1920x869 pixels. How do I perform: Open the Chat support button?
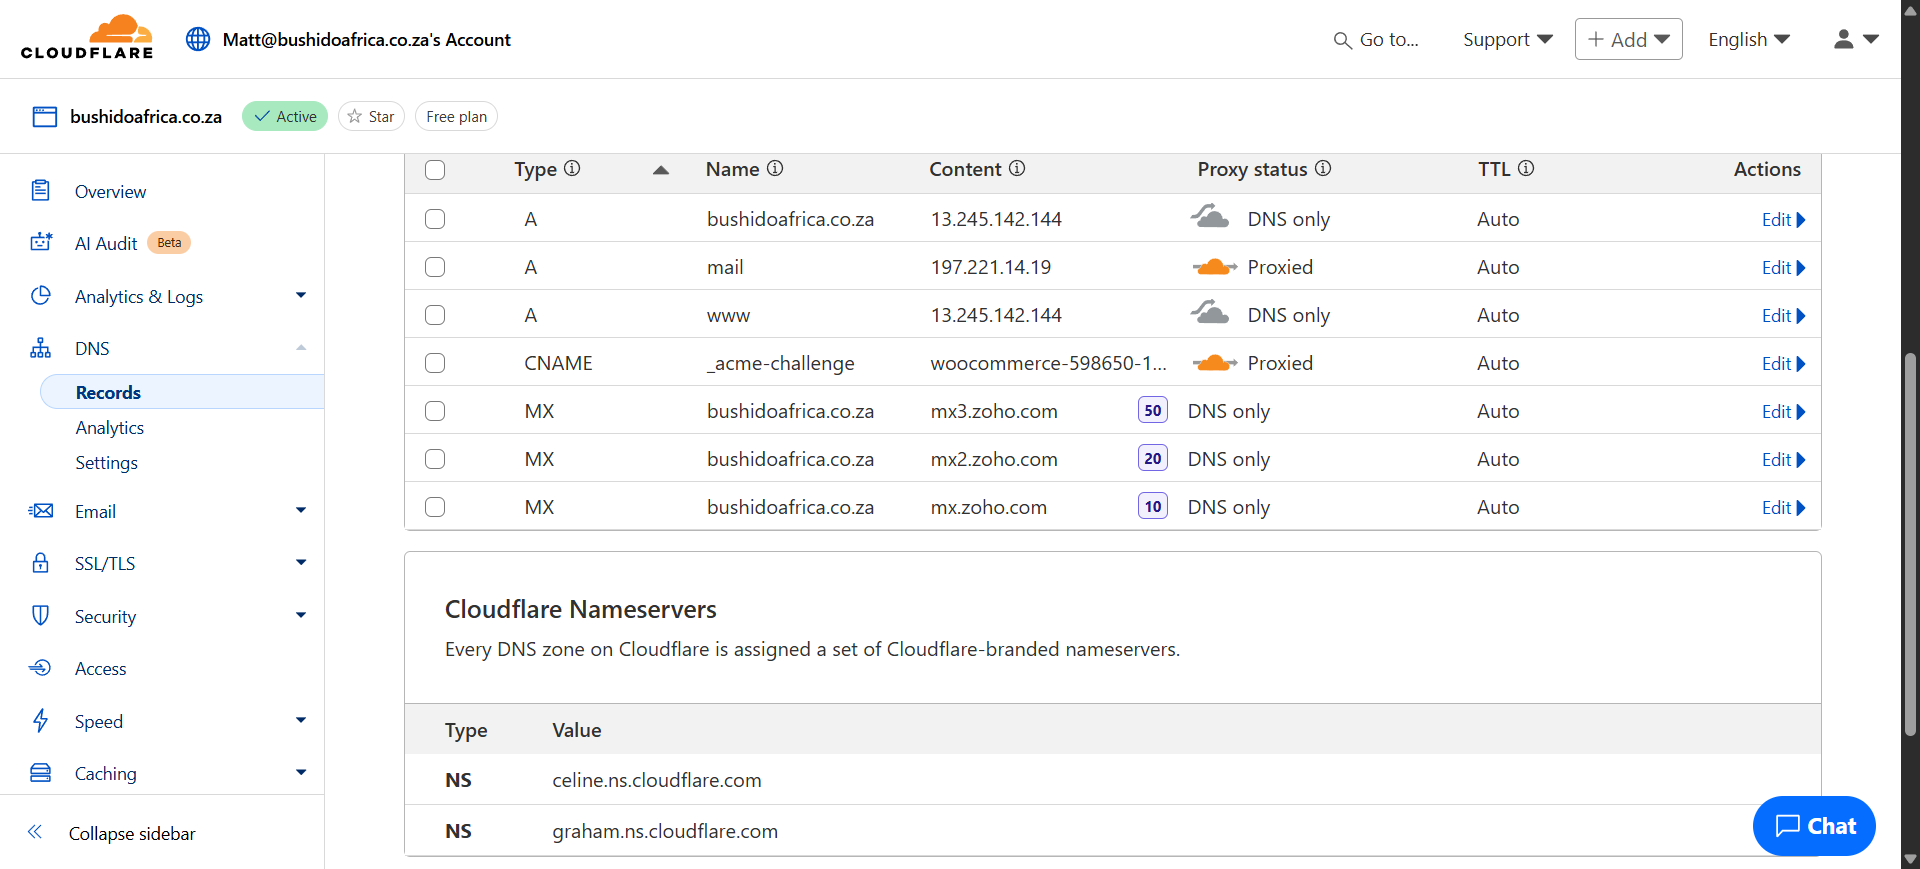tap(1814, 826)
